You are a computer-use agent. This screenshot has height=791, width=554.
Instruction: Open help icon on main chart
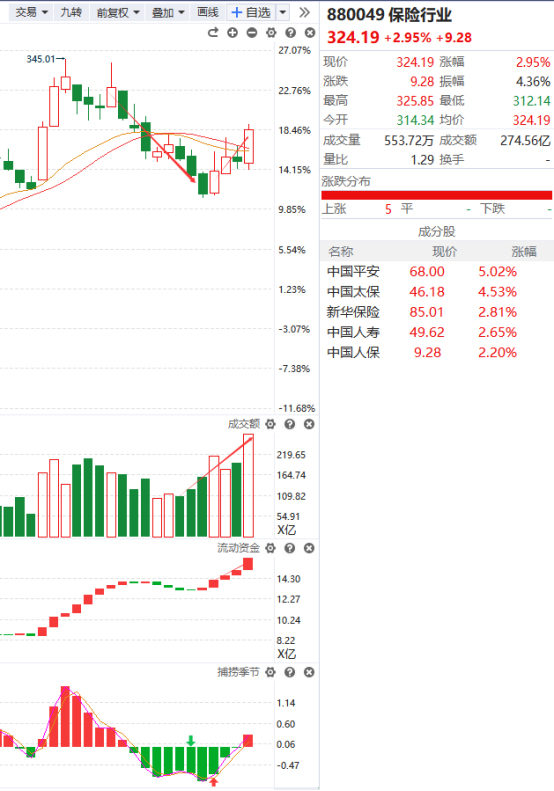[x=290, y=33]
